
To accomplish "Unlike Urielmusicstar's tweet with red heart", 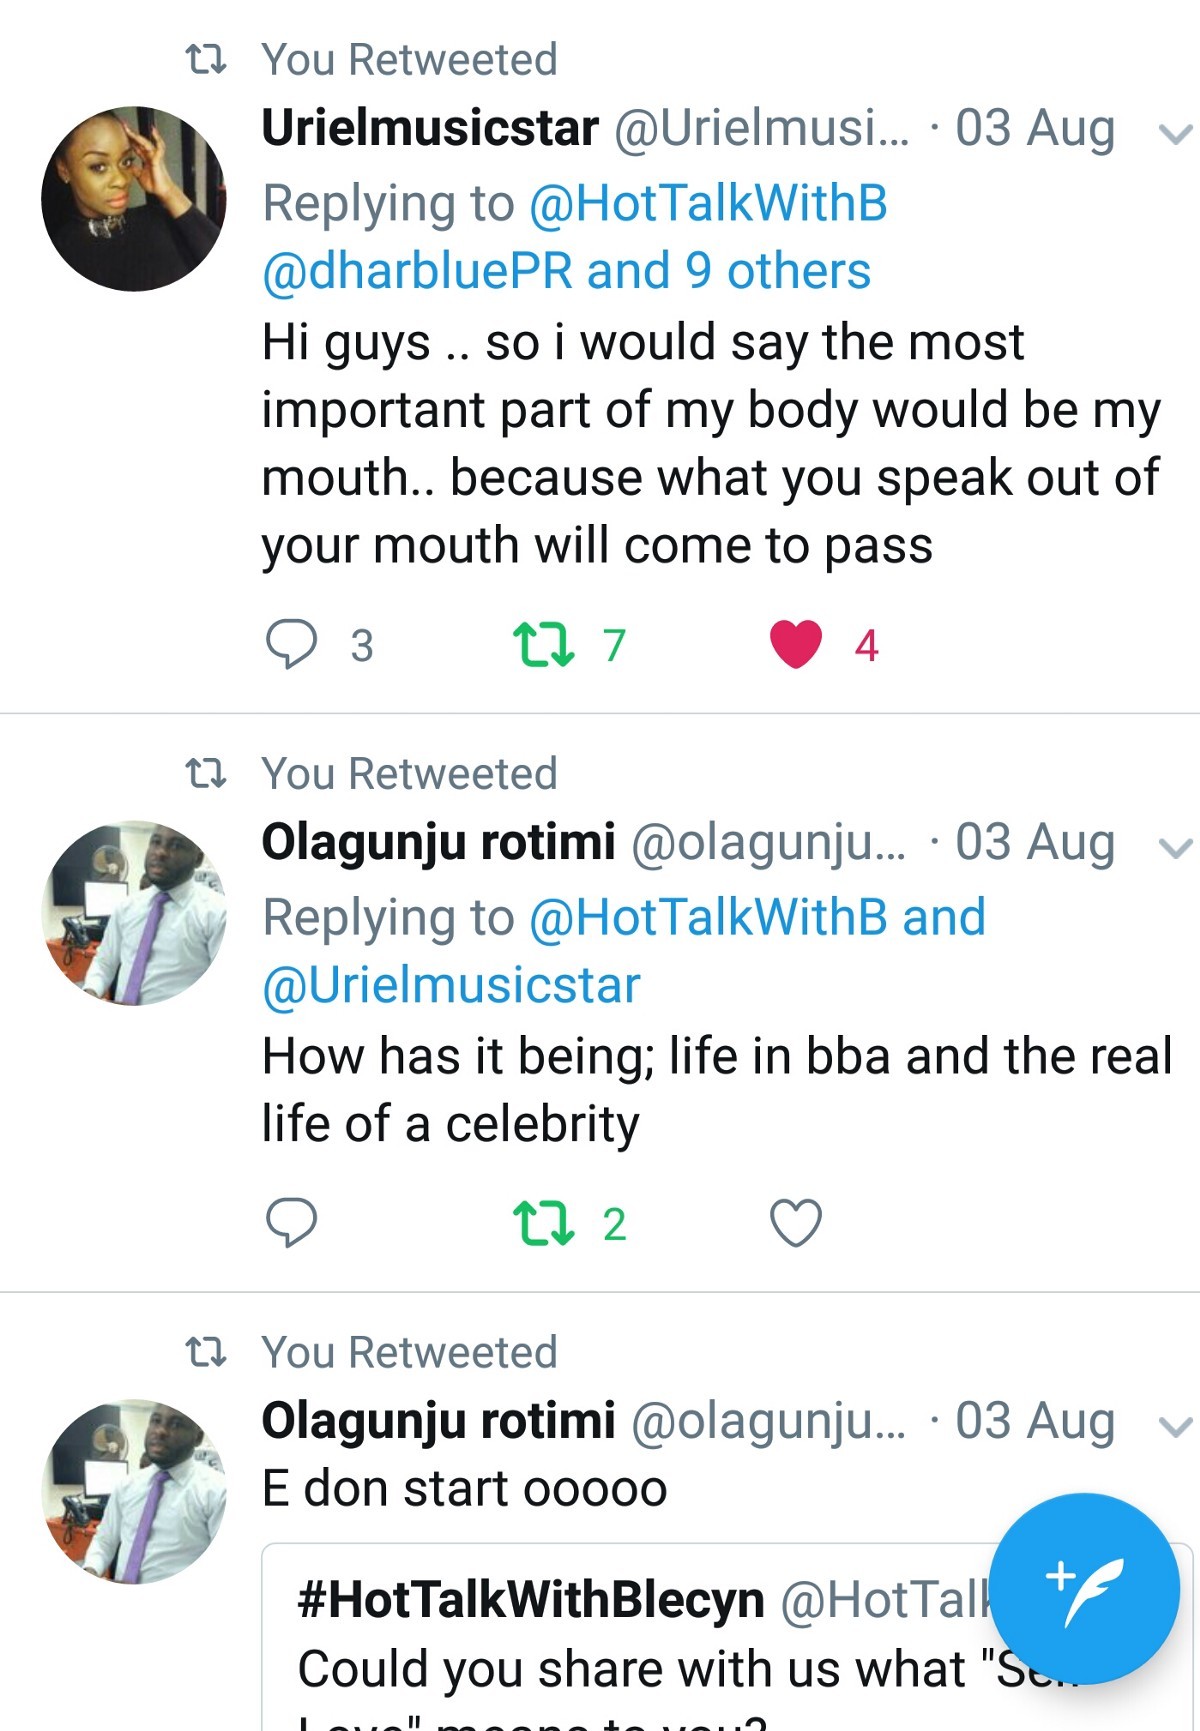I will coord(796,644).
